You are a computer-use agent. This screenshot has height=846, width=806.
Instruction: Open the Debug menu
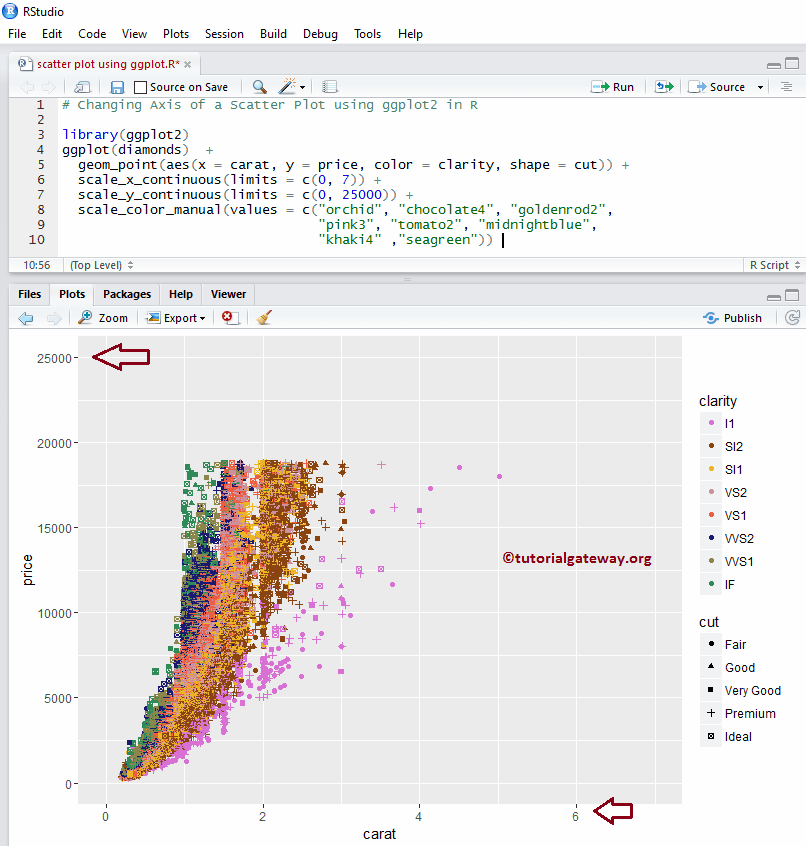pyautogui.click(x=320, y=34)
